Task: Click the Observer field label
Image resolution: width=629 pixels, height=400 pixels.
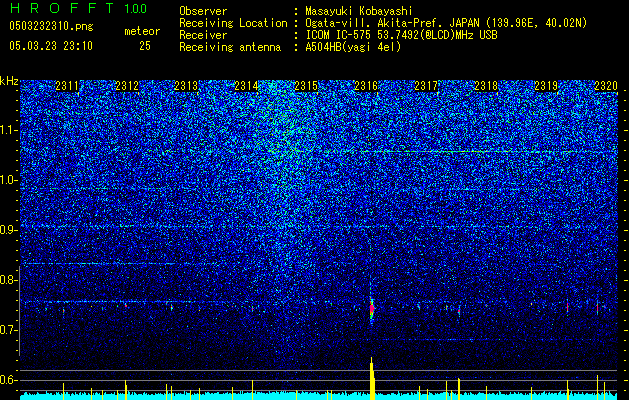Action: pos(203,11)
